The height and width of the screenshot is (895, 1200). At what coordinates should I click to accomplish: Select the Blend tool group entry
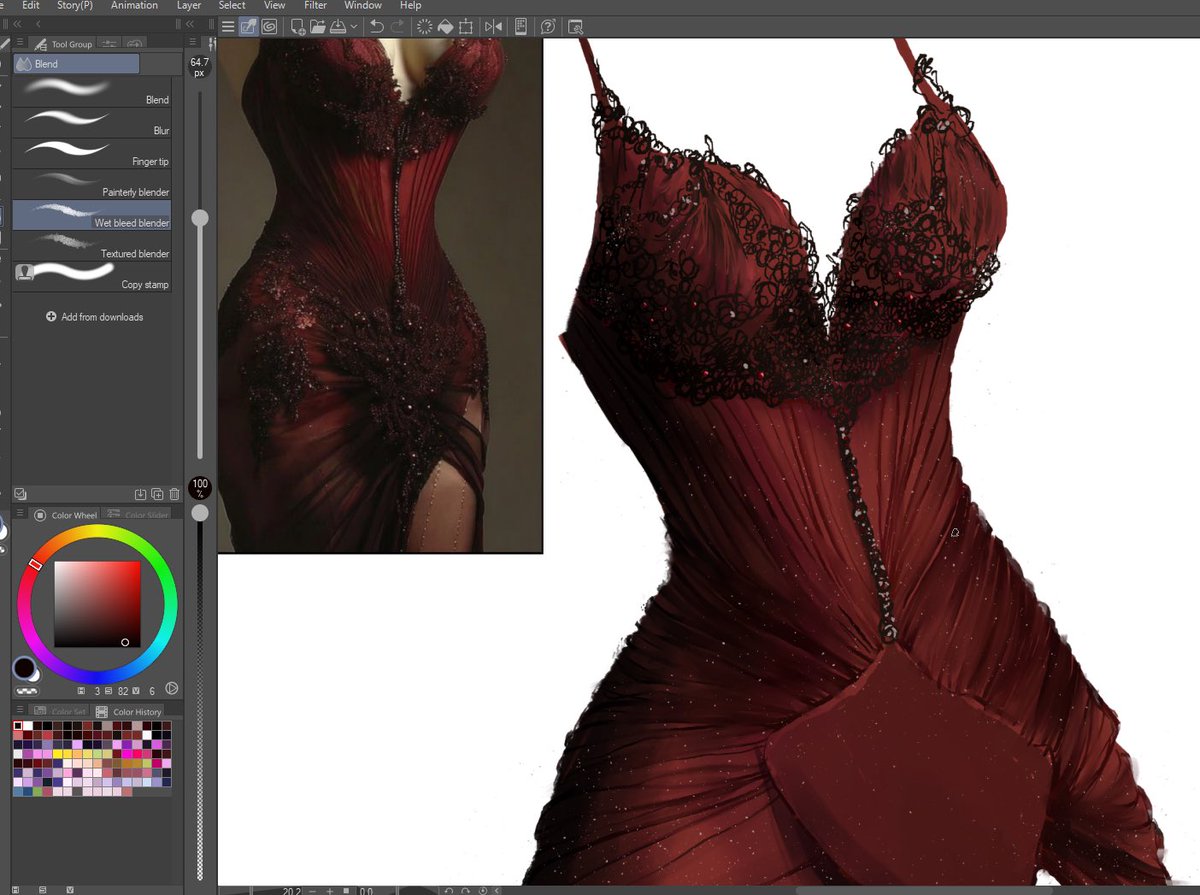pos(76,64)
